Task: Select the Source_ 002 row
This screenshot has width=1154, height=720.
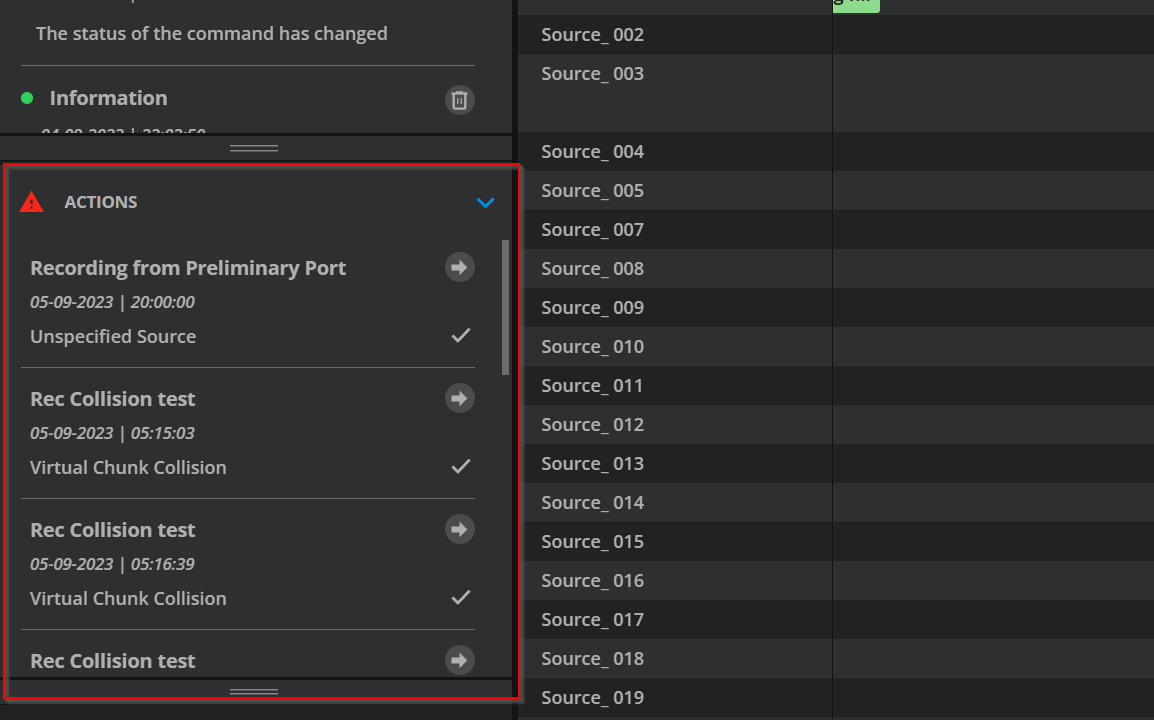Action: [x=592, y=35]
